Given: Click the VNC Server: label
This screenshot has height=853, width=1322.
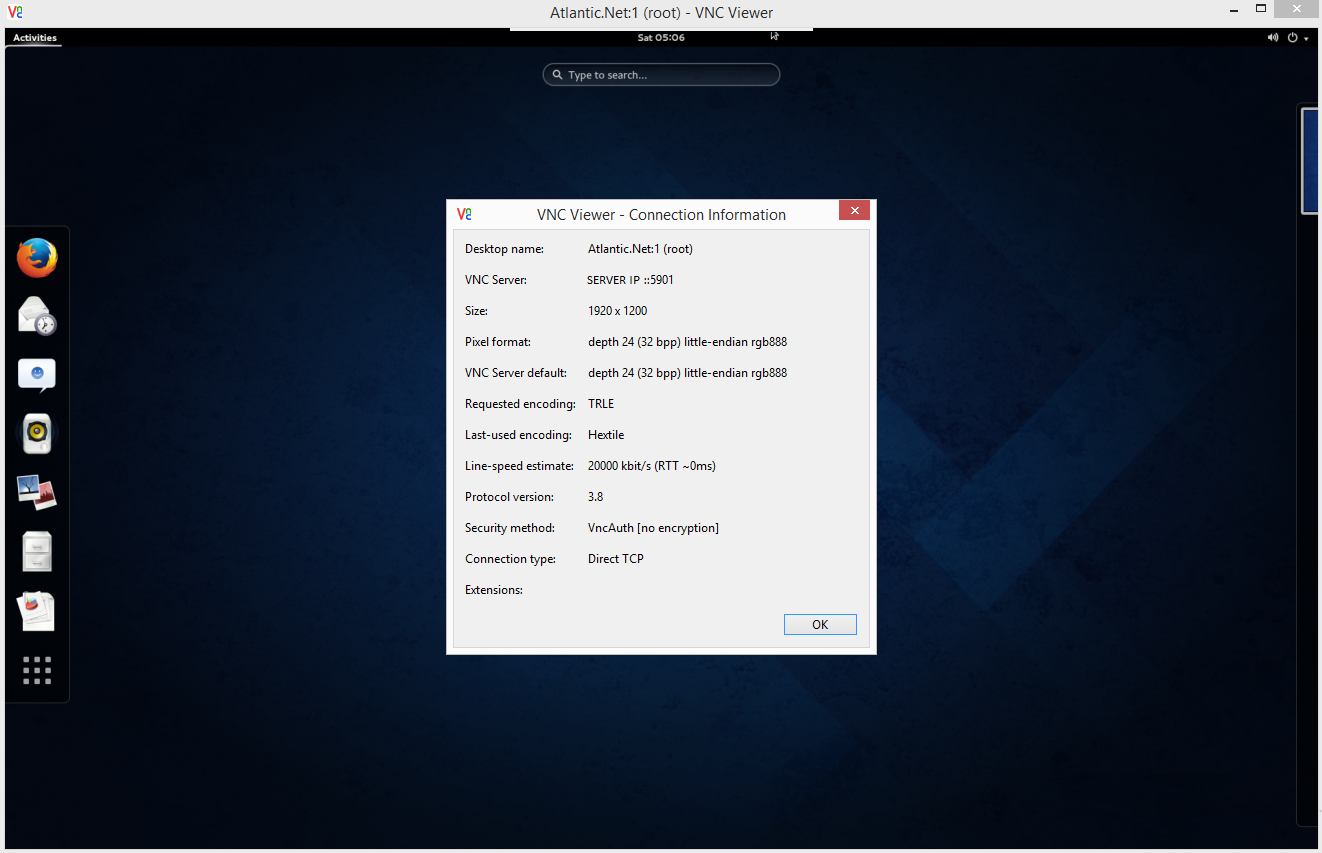Looking at the screenshot, I should tap(496, 280).
